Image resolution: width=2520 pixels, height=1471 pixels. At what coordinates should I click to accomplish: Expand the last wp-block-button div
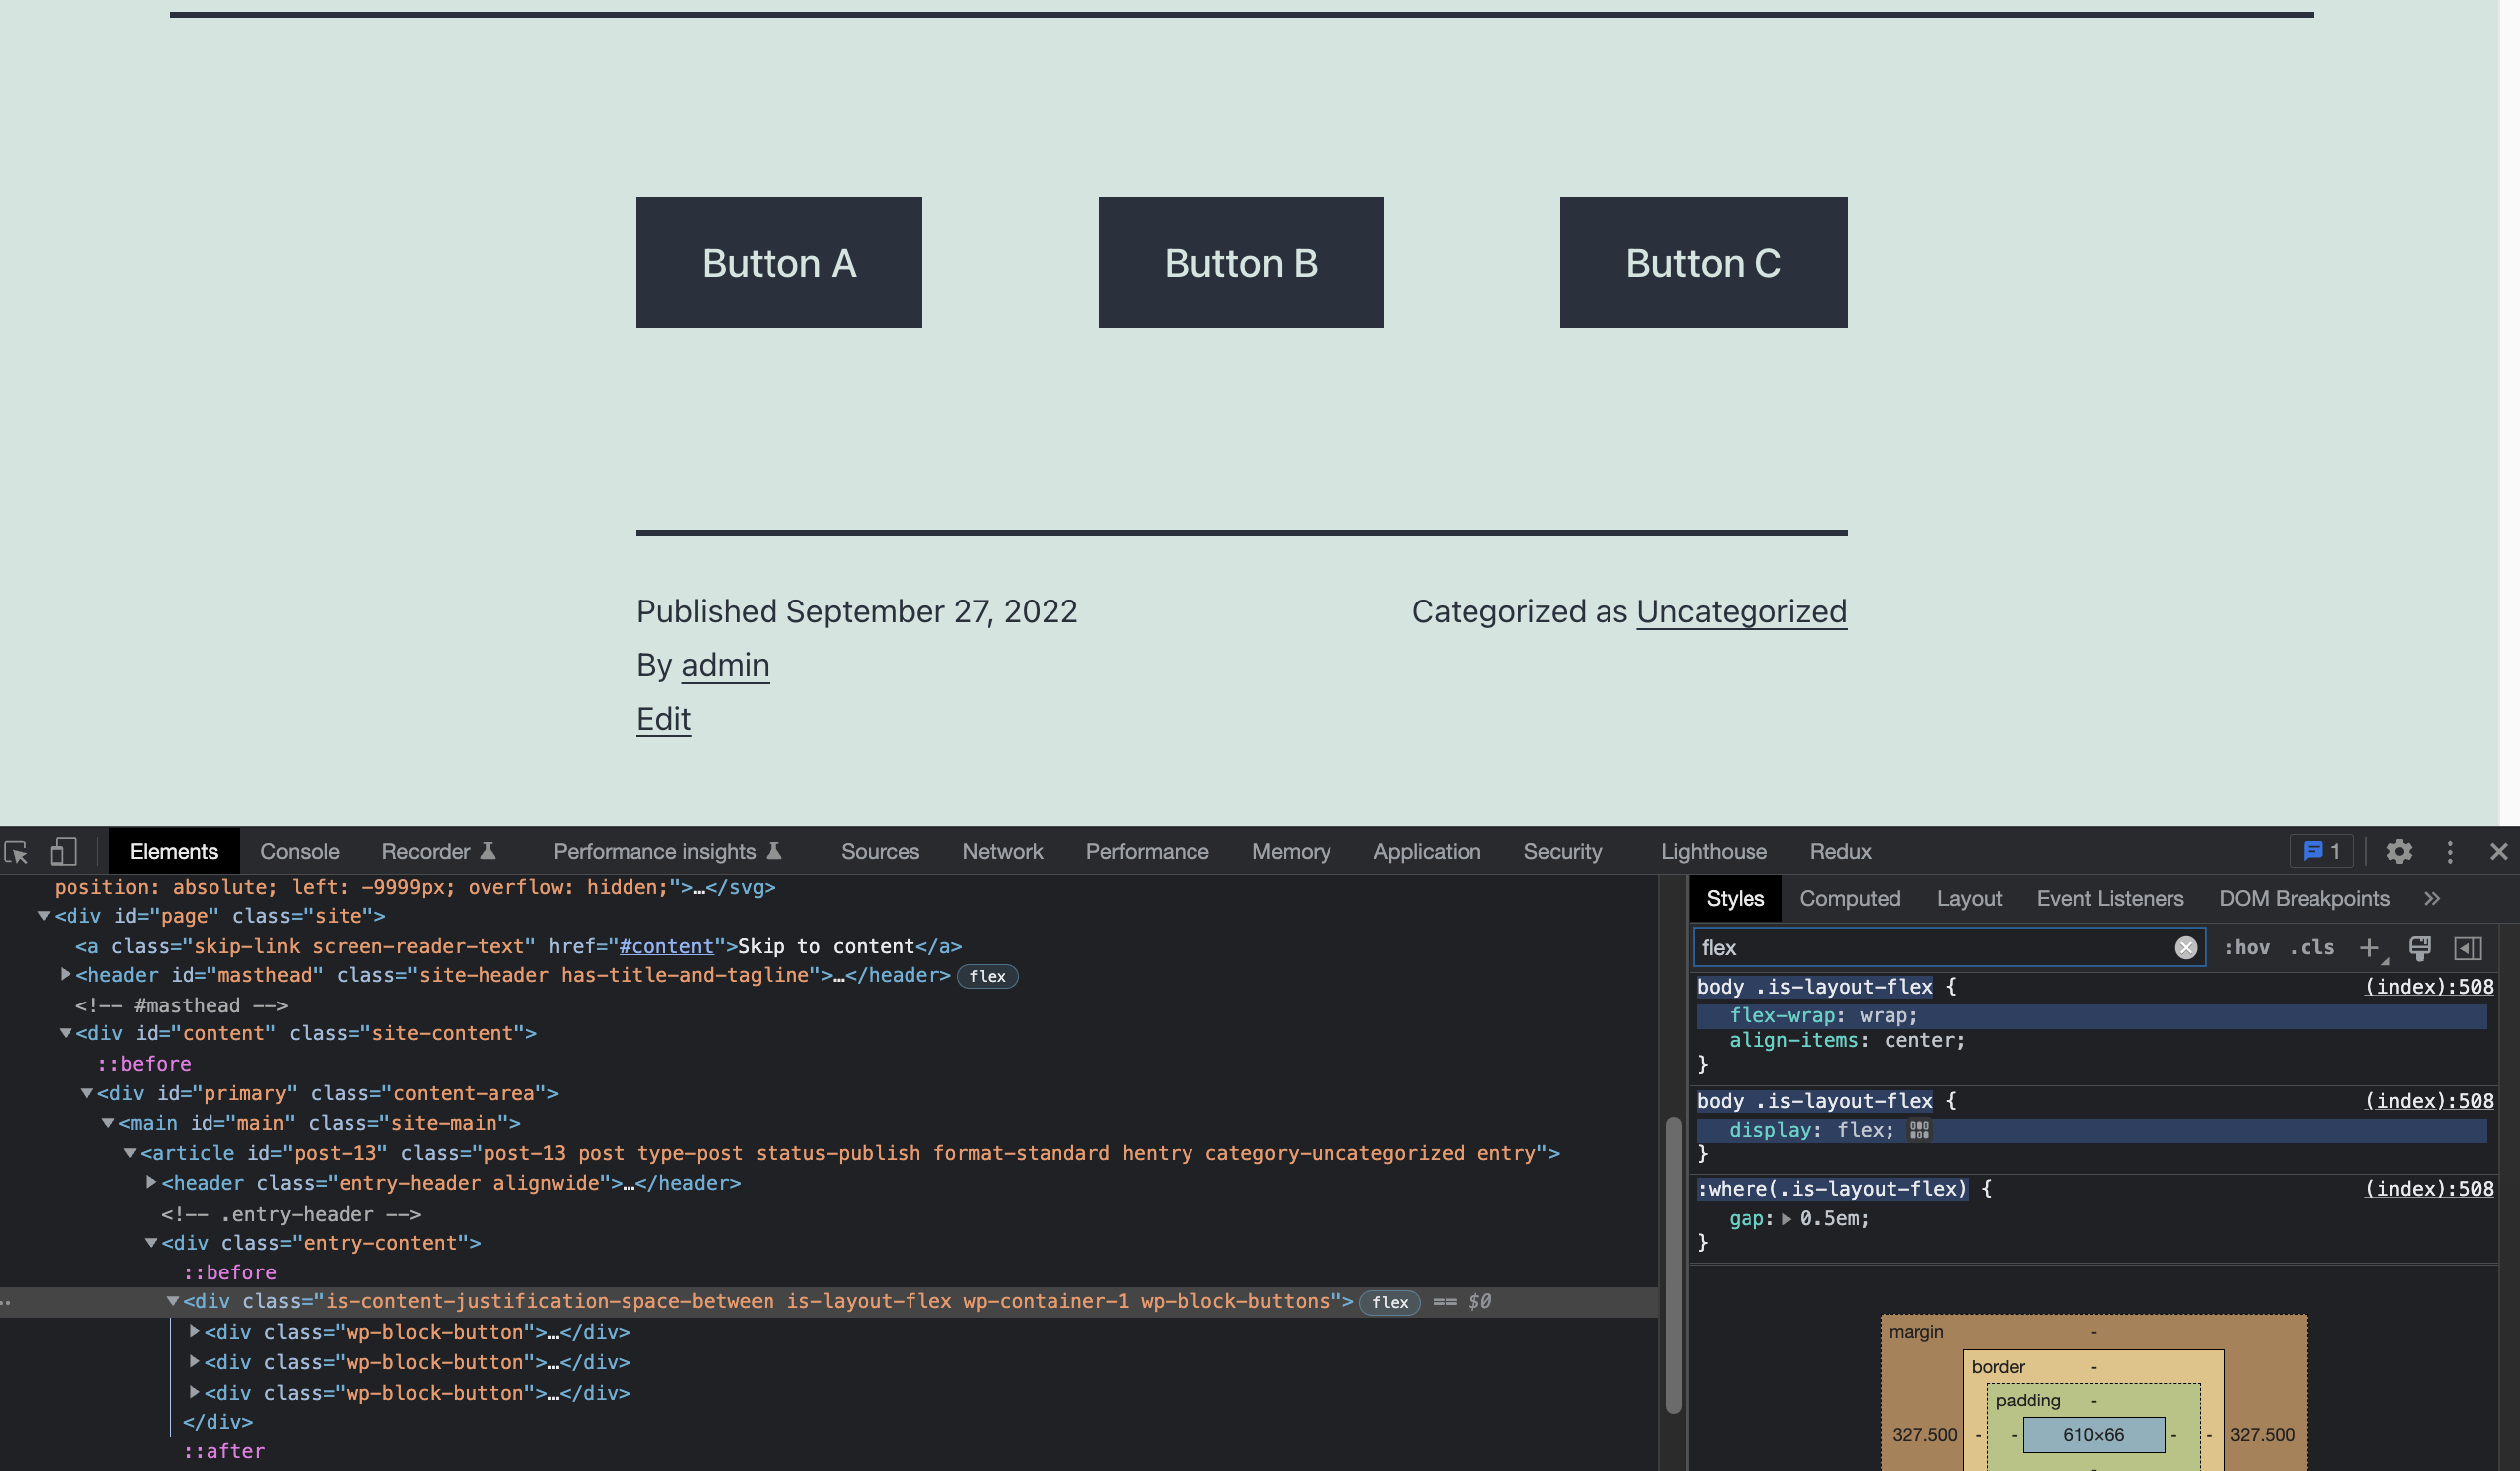click(194, 1392)
